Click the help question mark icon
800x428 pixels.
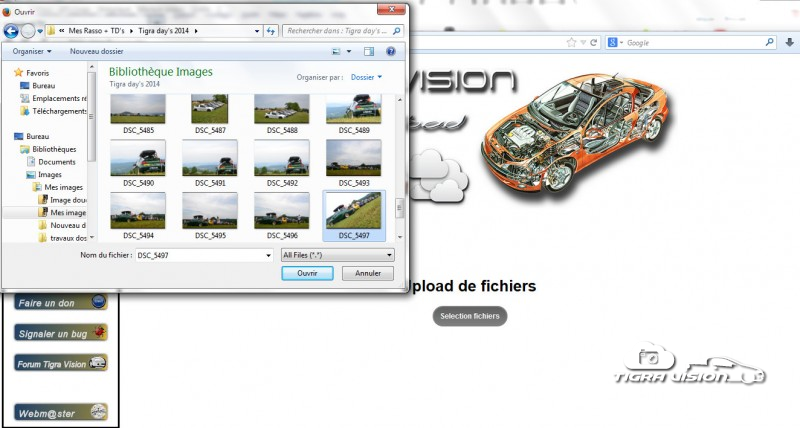pos(390,51)
